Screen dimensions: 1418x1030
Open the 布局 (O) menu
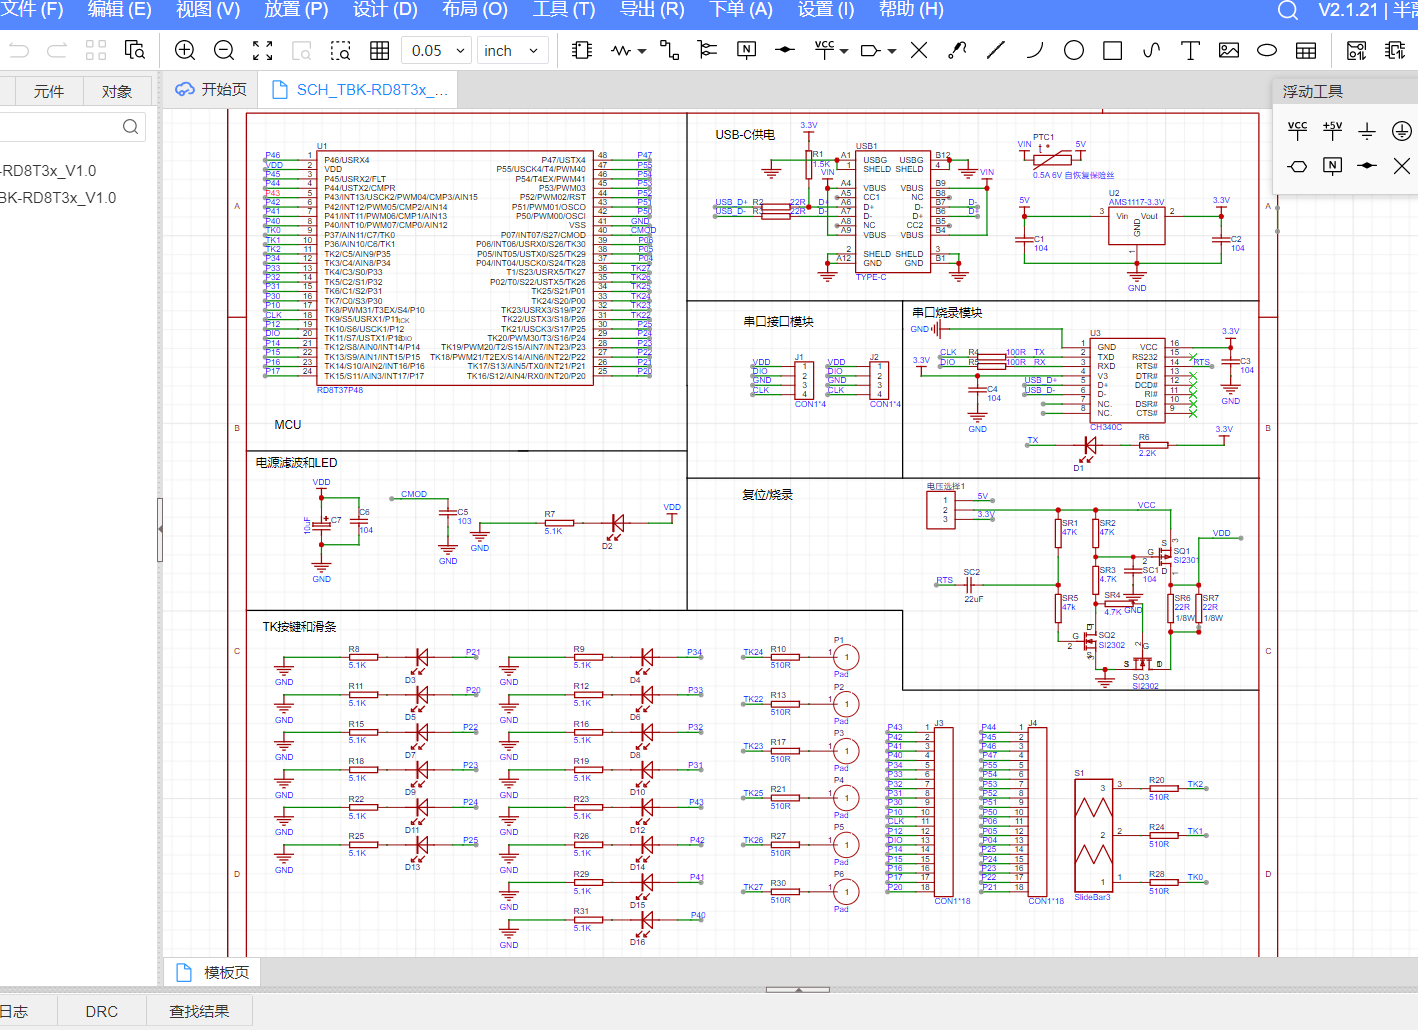pyautogui.click(x=475, y=10)
